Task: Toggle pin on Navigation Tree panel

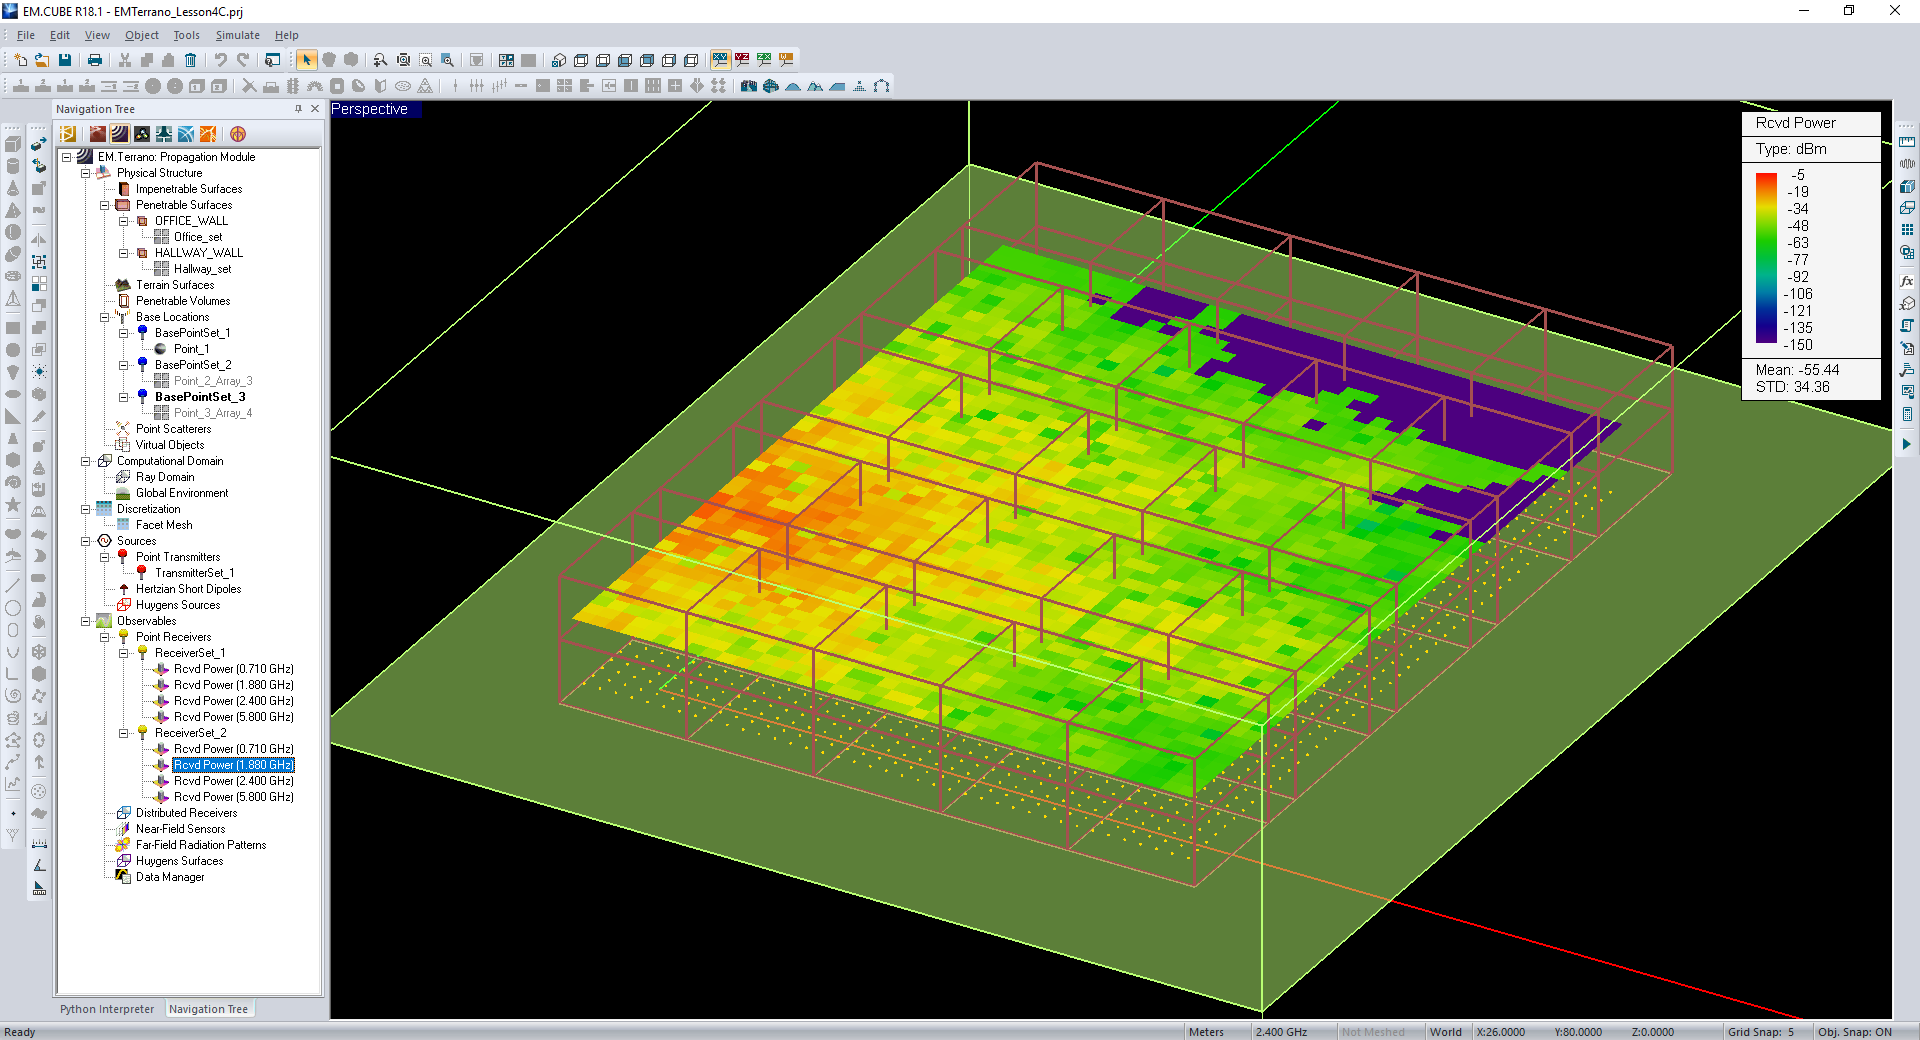Action: point(298,109)
